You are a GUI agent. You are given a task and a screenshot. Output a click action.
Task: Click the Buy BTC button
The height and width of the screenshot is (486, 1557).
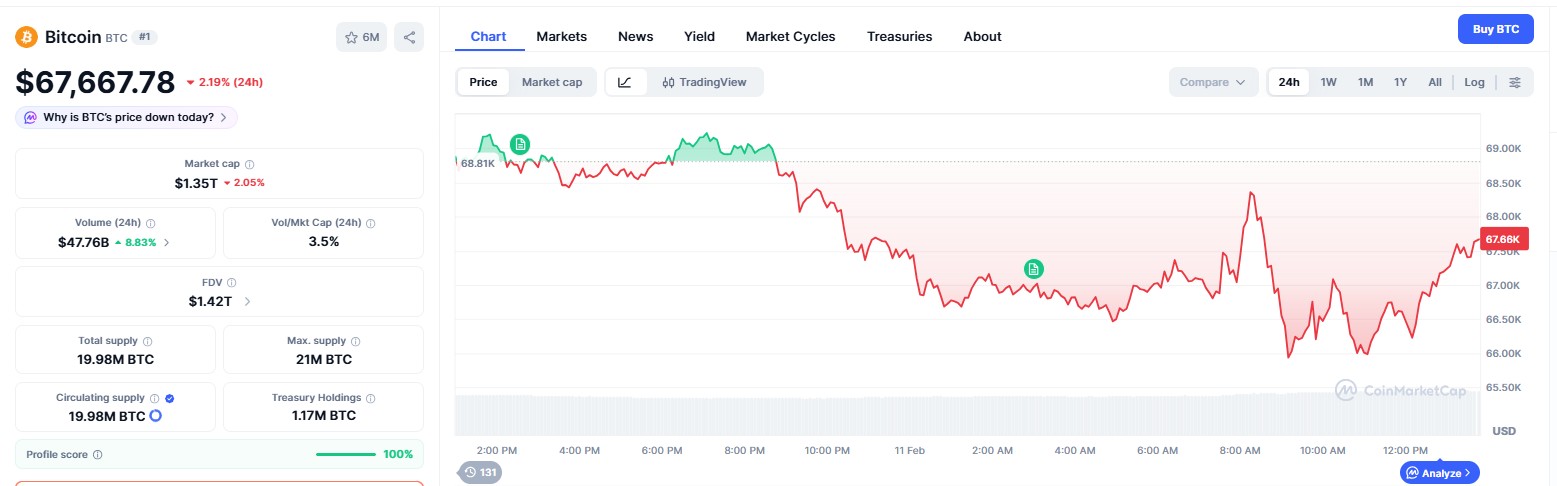[1495, 29]
